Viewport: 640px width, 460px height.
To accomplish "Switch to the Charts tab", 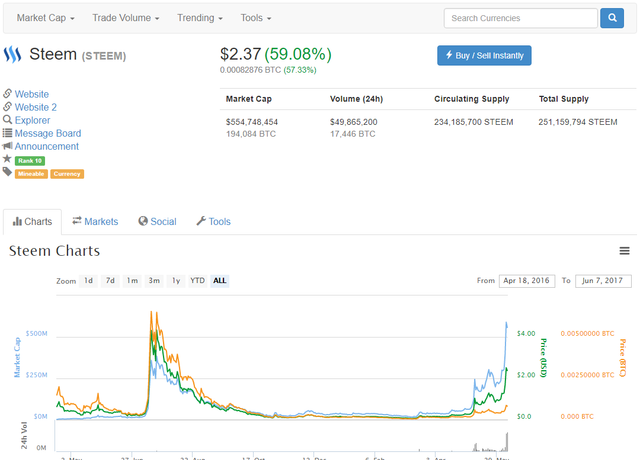I will click(x=32, y=222).
